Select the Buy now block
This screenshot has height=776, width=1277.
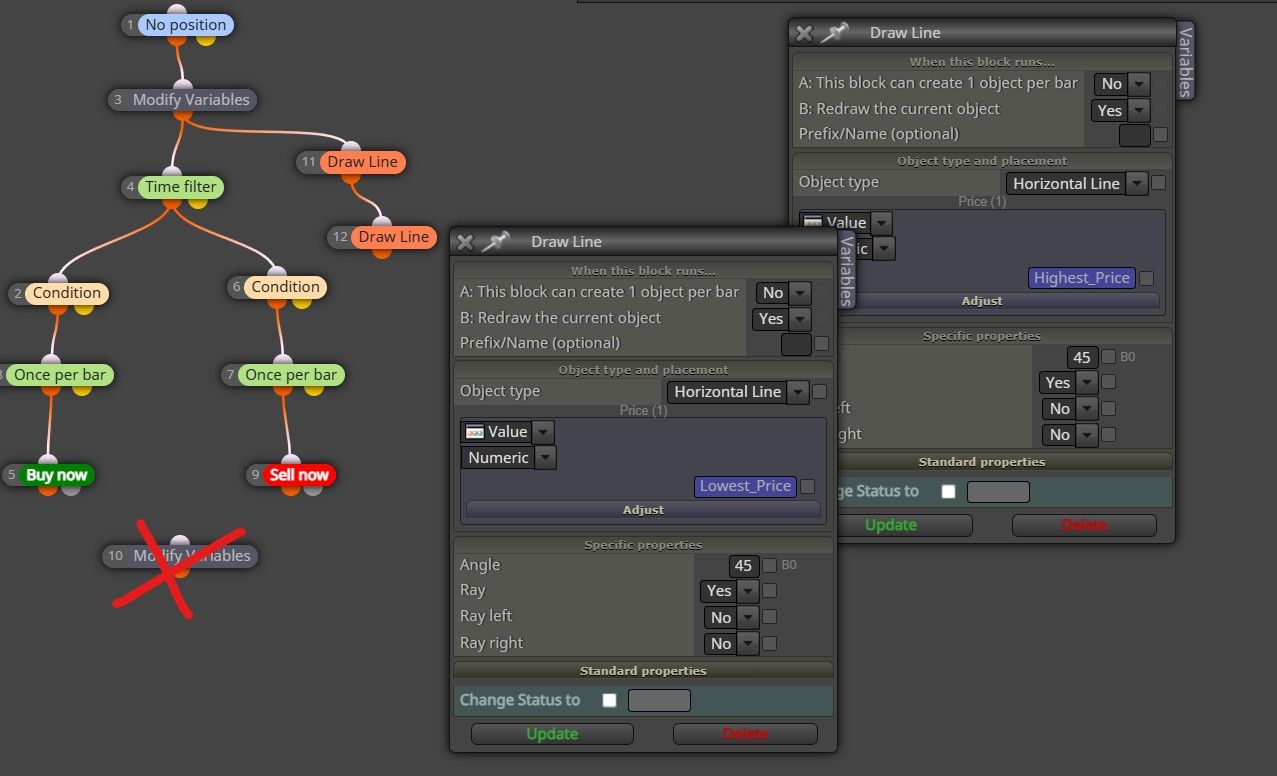[57, 475]
